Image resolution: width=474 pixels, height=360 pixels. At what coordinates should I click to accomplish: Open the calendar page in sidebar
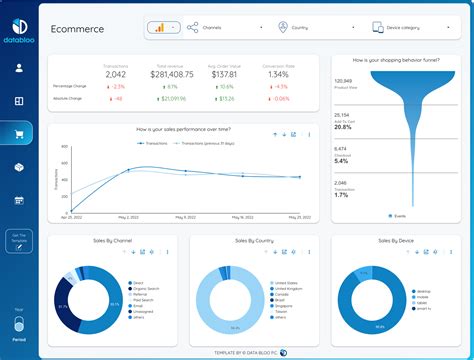point(19,200)
